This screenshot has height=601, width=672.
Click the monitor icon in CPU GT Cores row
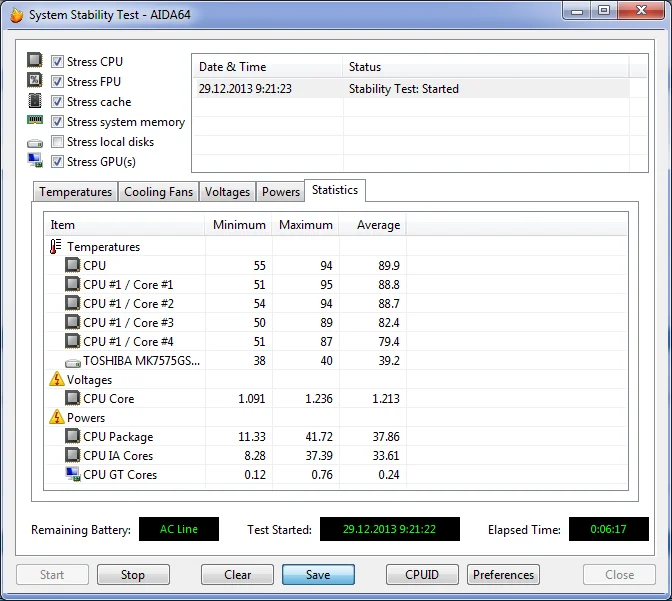pyautogui.click(x=73, y=474)
